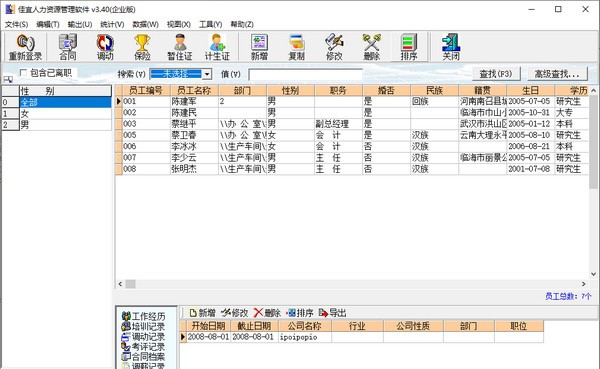Click the employee table scroll down arrow
This screenshot has height=369, width=600.
pyautogui.click(x=593, y=274)
